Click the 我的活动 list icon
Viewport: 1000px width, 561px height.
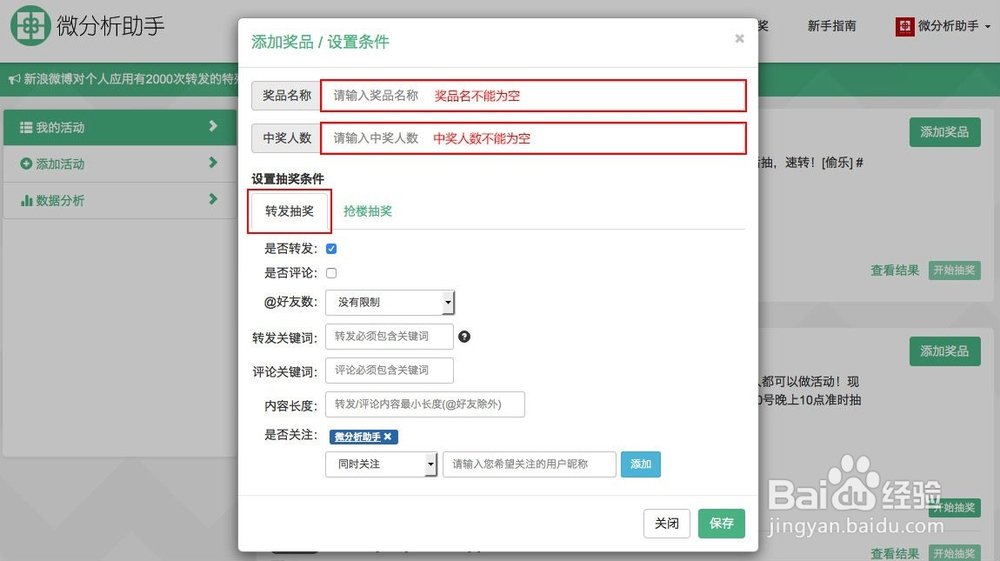(x=26, y=128)
